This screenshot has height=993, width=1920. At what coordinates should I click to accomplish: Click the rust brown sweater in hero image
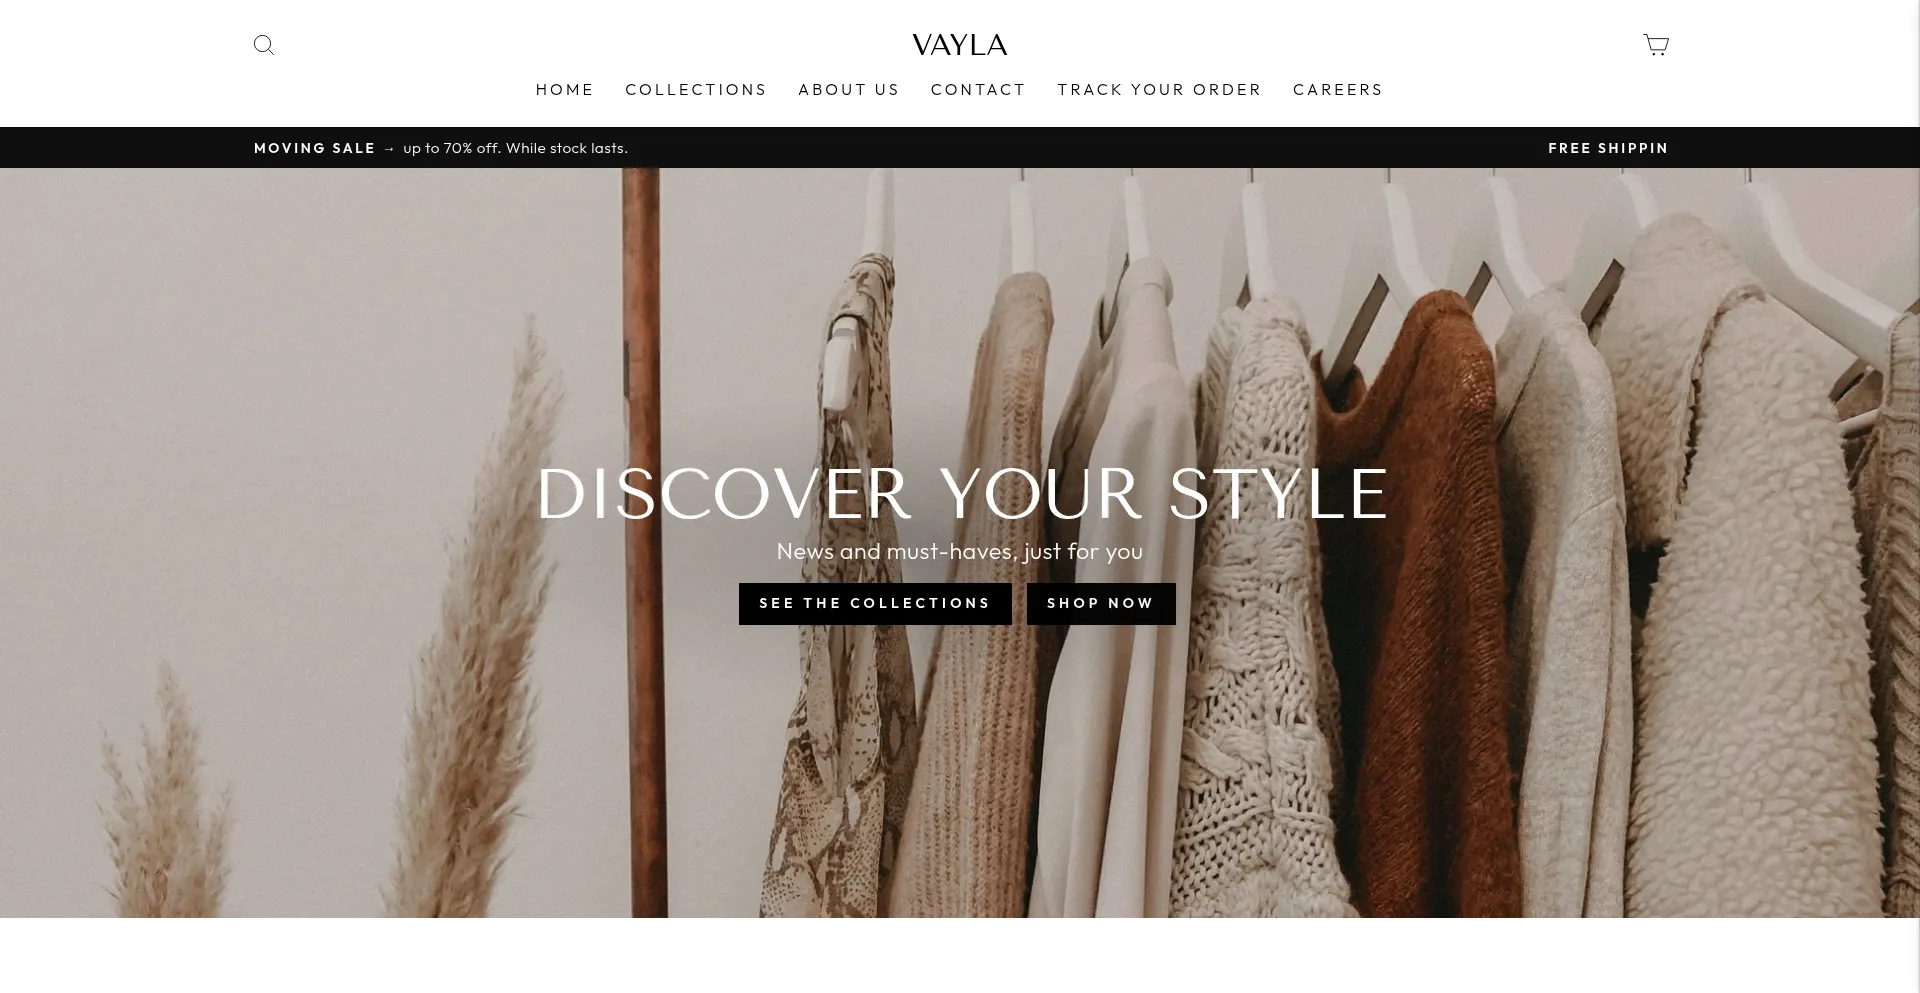pos(1420,600)
